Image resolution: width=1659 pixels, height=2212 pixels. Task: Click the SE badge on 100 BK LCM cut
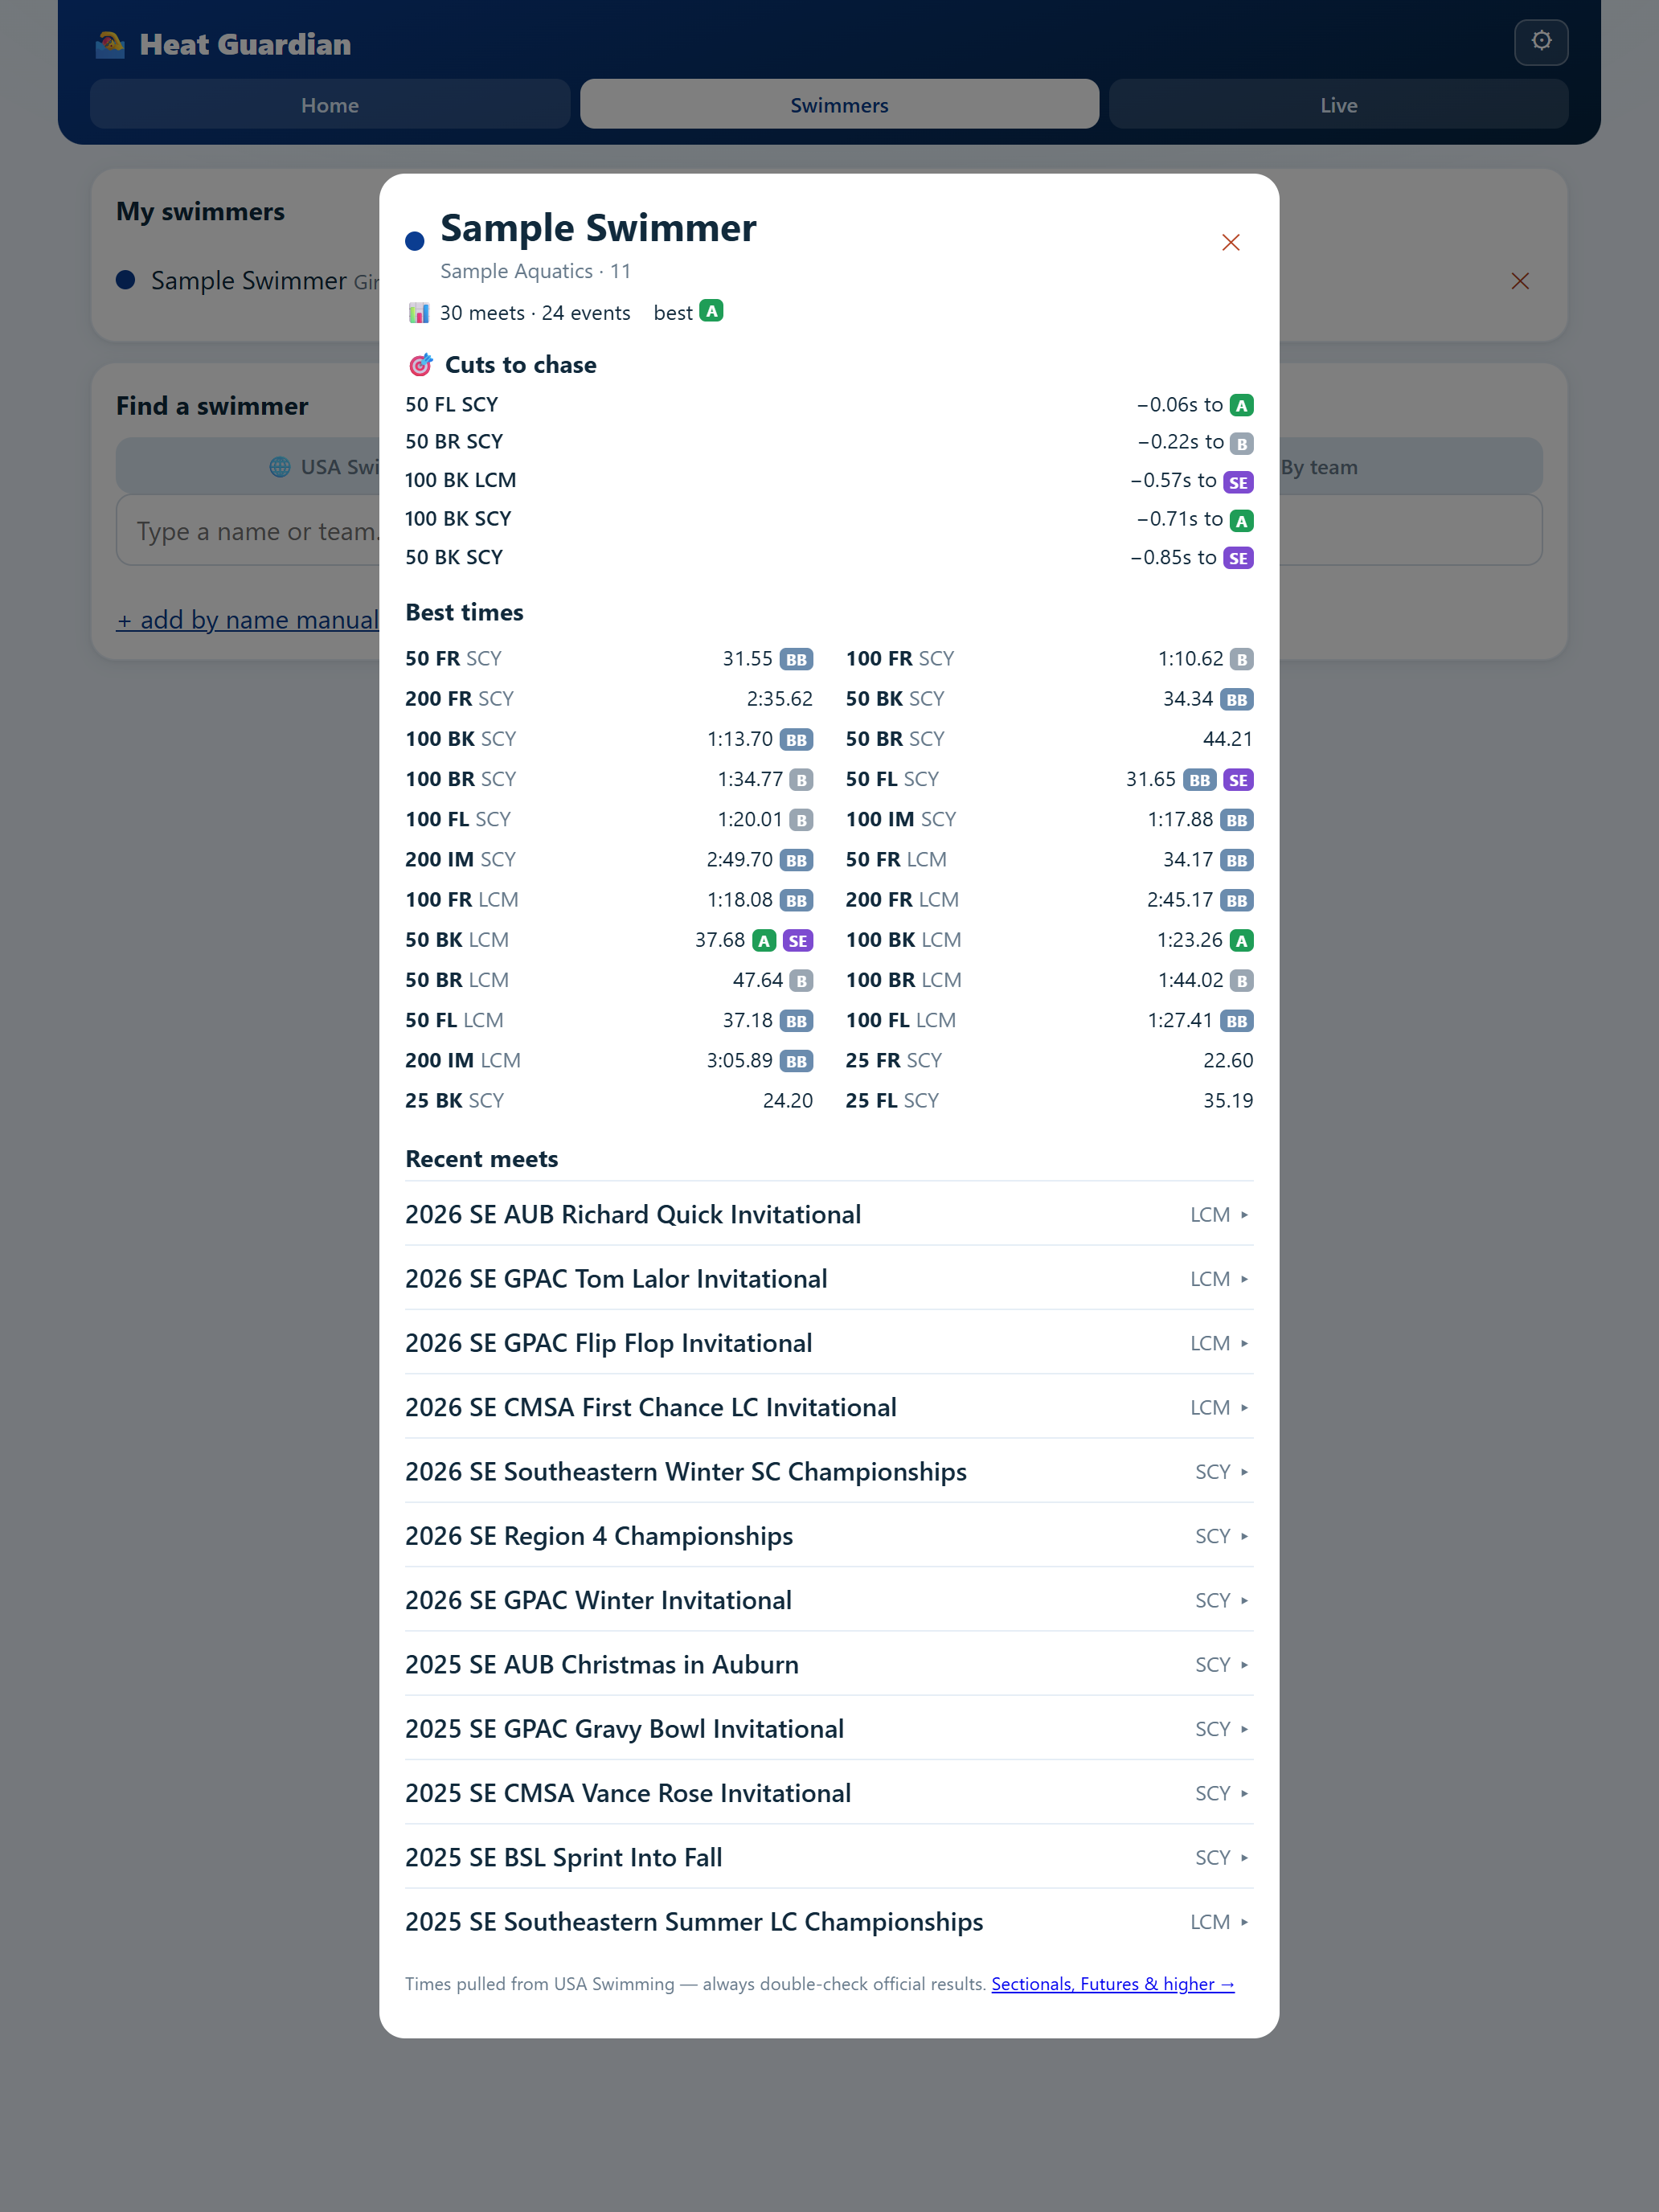(1238, 482)
